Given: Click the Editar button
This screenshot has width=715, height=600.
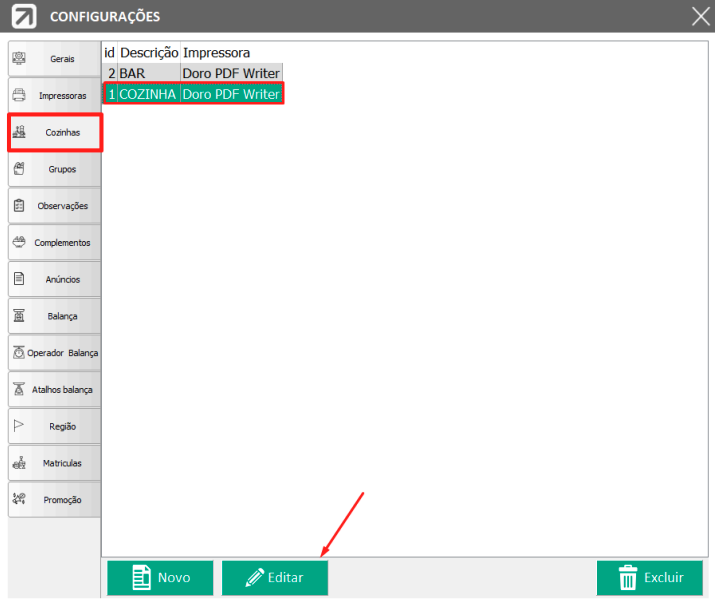Looking at the screenshot, I should coord(274,577).
